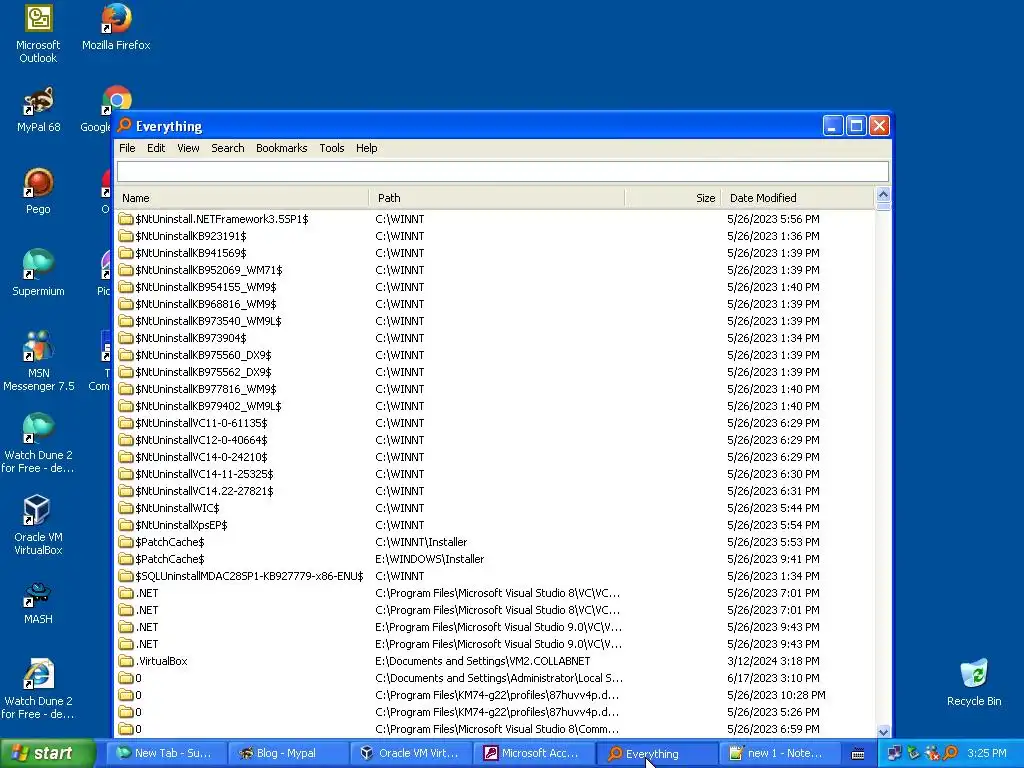Click folder icon of $SQLUninstallMDAC28SP1 row
This screenshot has width=1024, height=768.
tap(125, 576)
